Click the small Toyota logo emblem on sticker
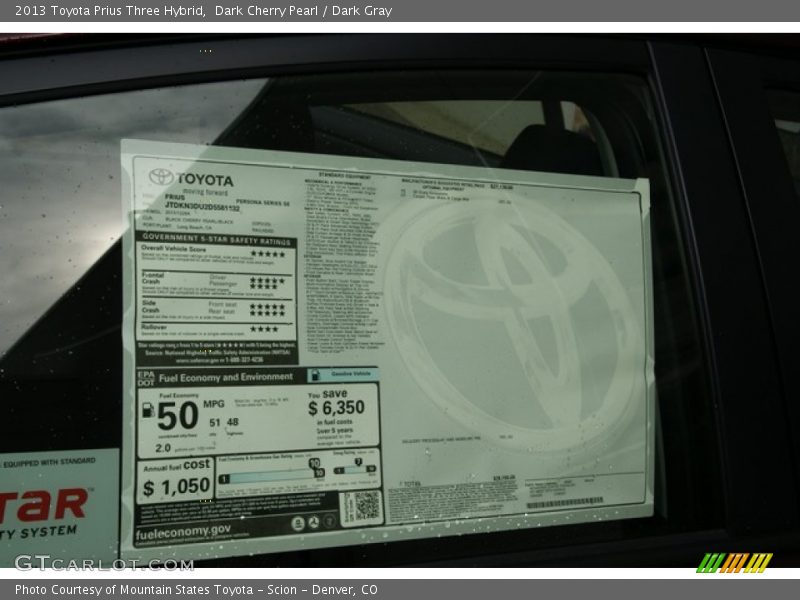This screenshot has height=600, width=800. (x=161, y=177)
